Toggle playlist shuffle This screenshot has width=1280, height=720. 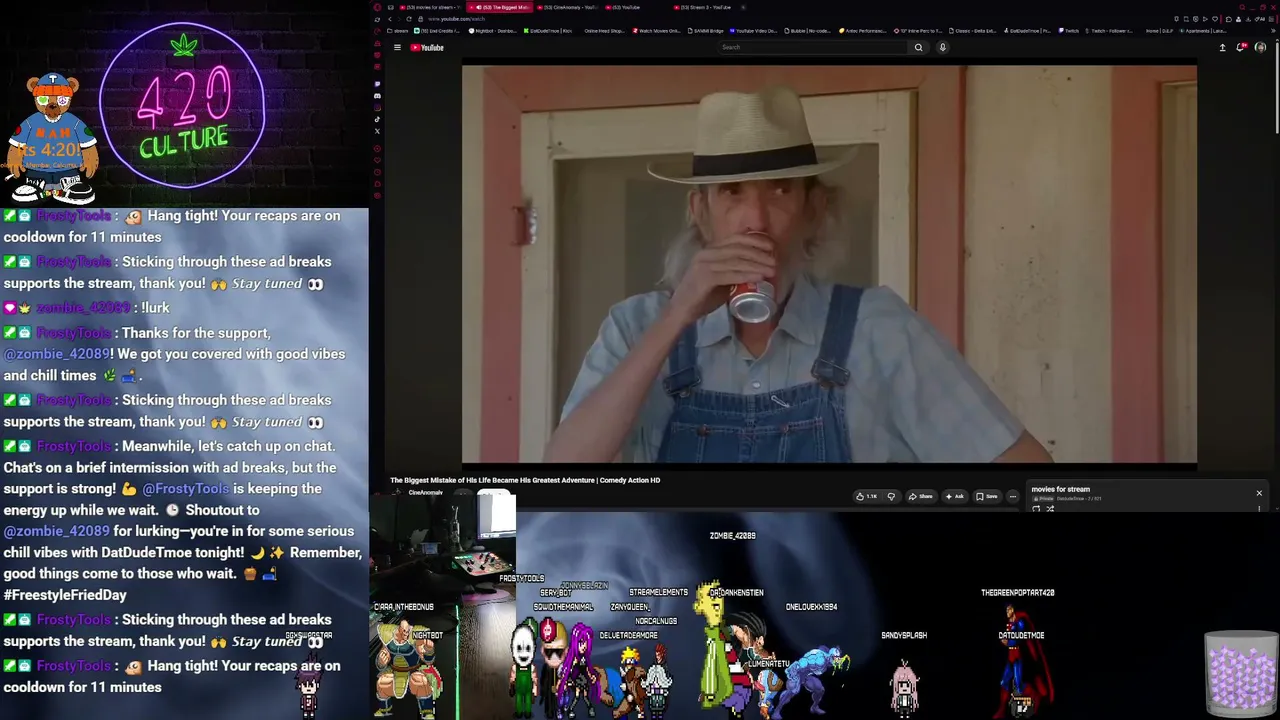tap(1050, 509)
